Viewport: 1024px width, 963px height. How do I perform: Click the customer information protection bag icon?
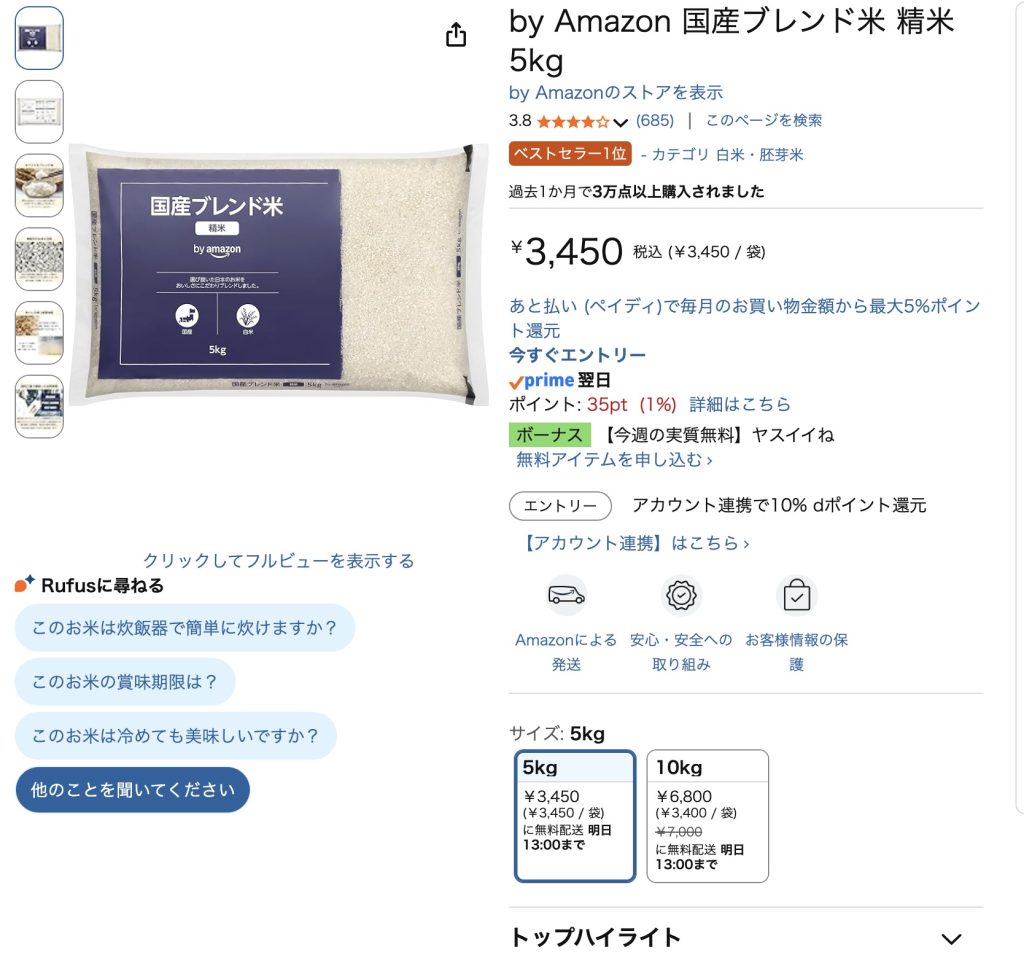click(x=797, y=595)
